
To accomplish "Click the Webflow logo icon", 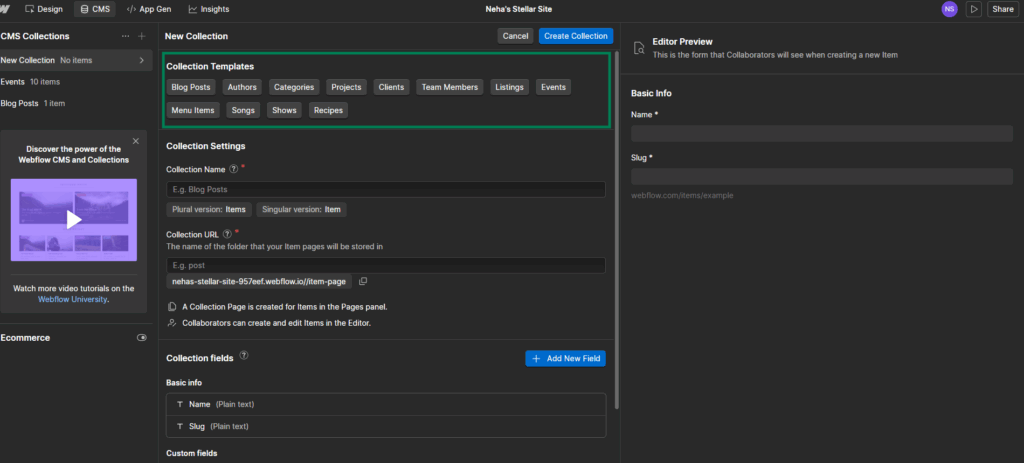I will [5, 9].
